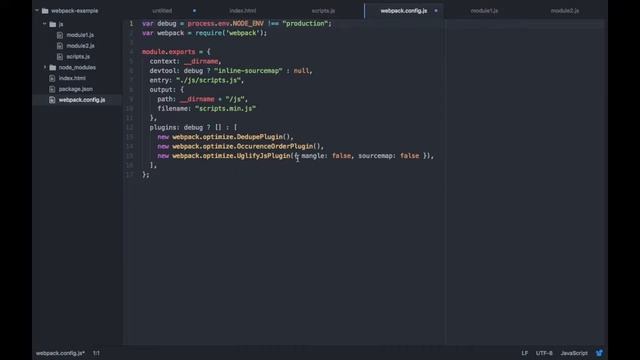Click line number 1 in the gutter
Viewport: 640px width, 360px height.
(x=131, y=24)
